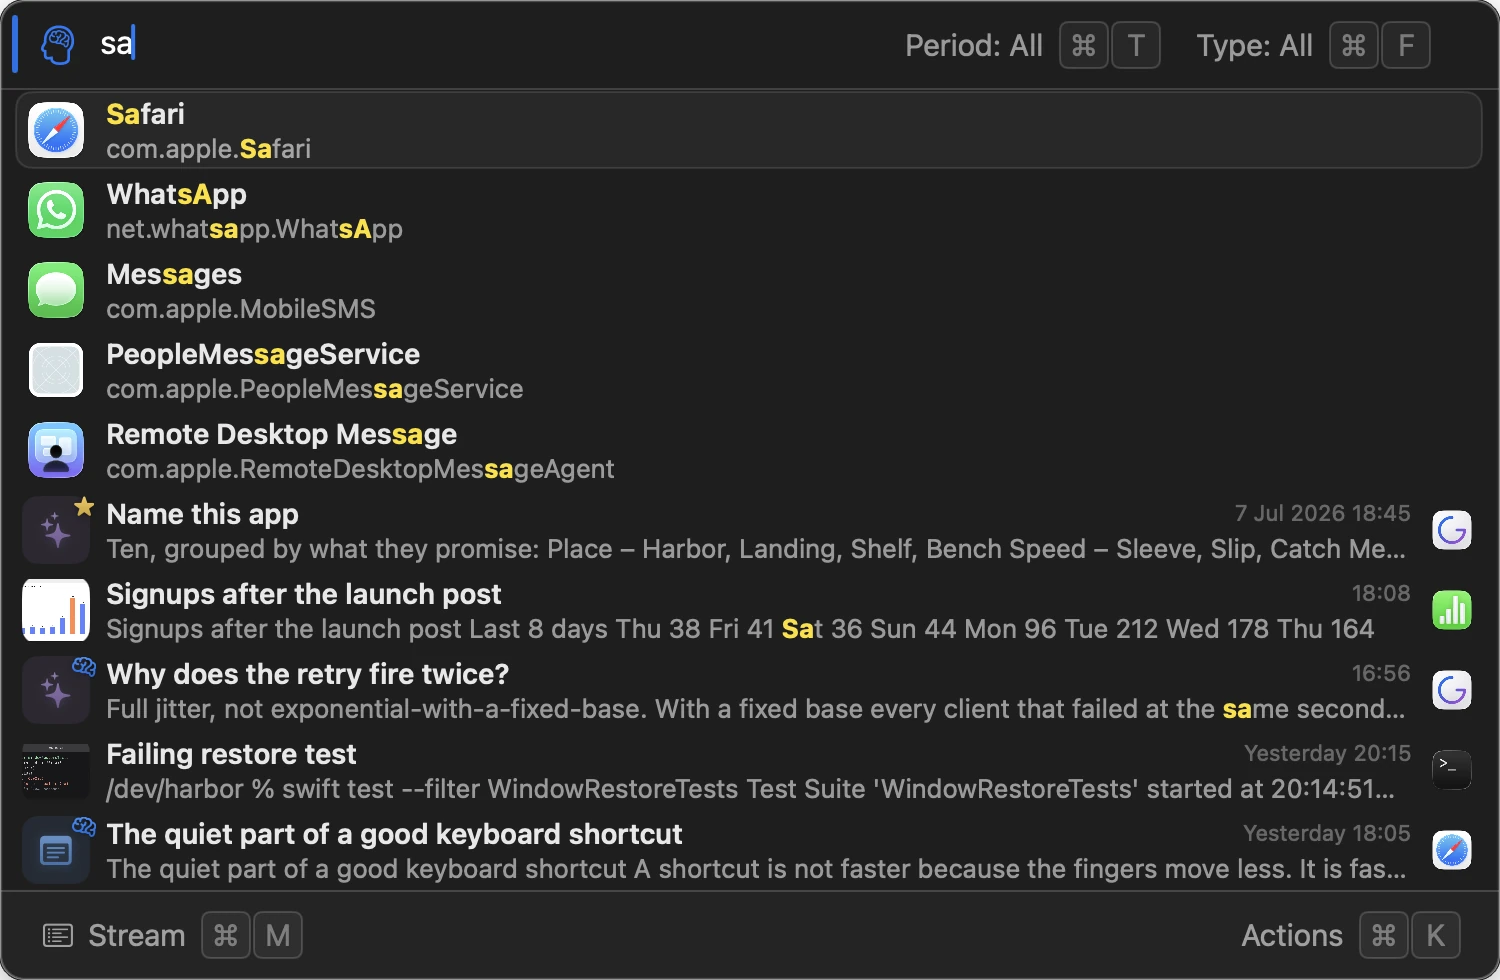Click the T shortcut key badge

[1136, 45]
